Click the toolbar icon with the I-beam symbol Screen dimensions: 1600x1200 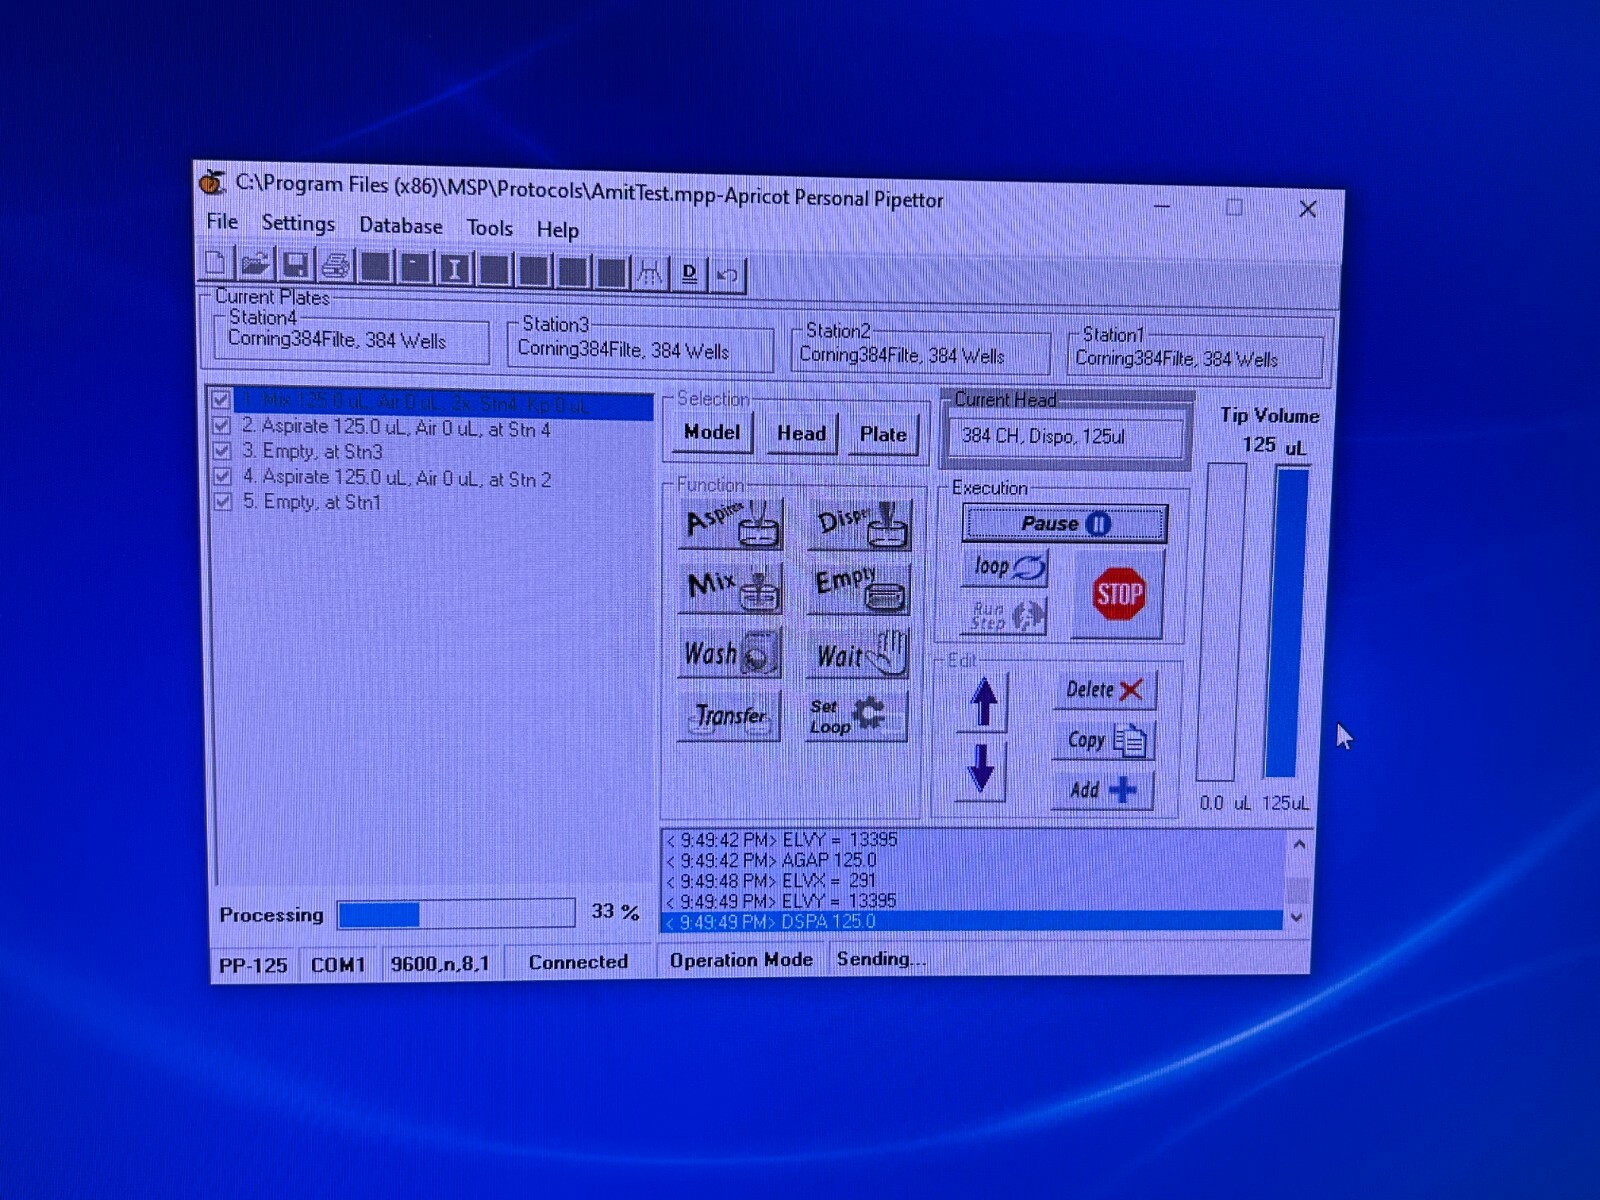(x=454, y=269)
